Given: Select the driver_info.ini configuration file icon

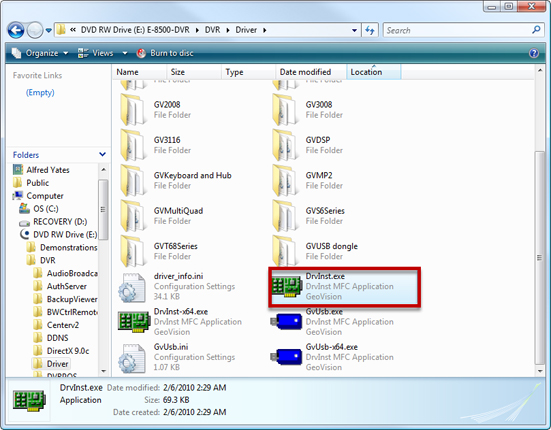Looking at the screenshot, I should pyautogui.click(x=132, y=288).
